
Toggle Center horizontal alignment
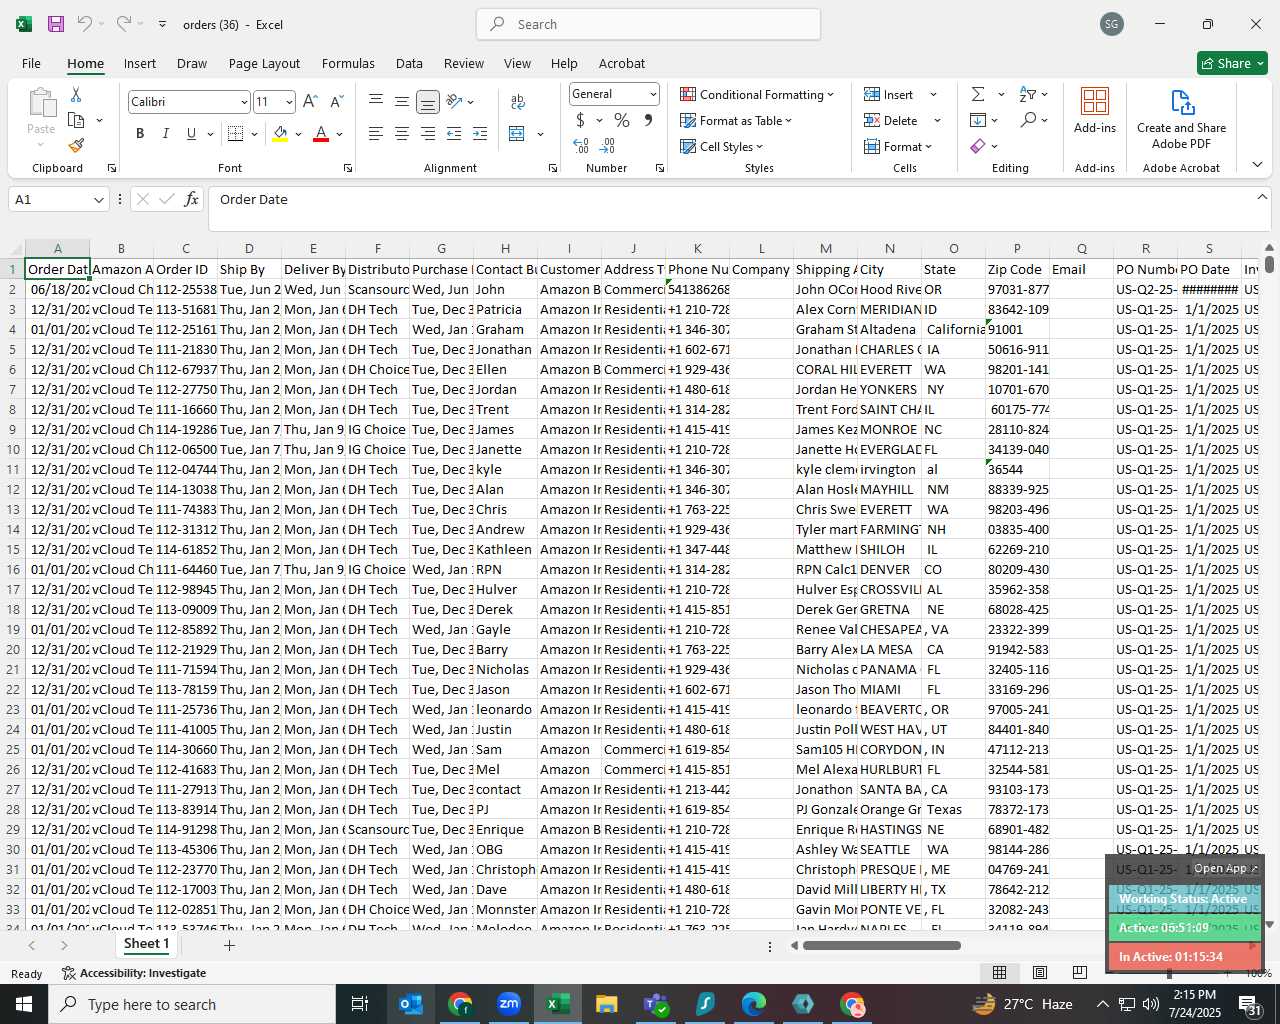tap(402, 133)
